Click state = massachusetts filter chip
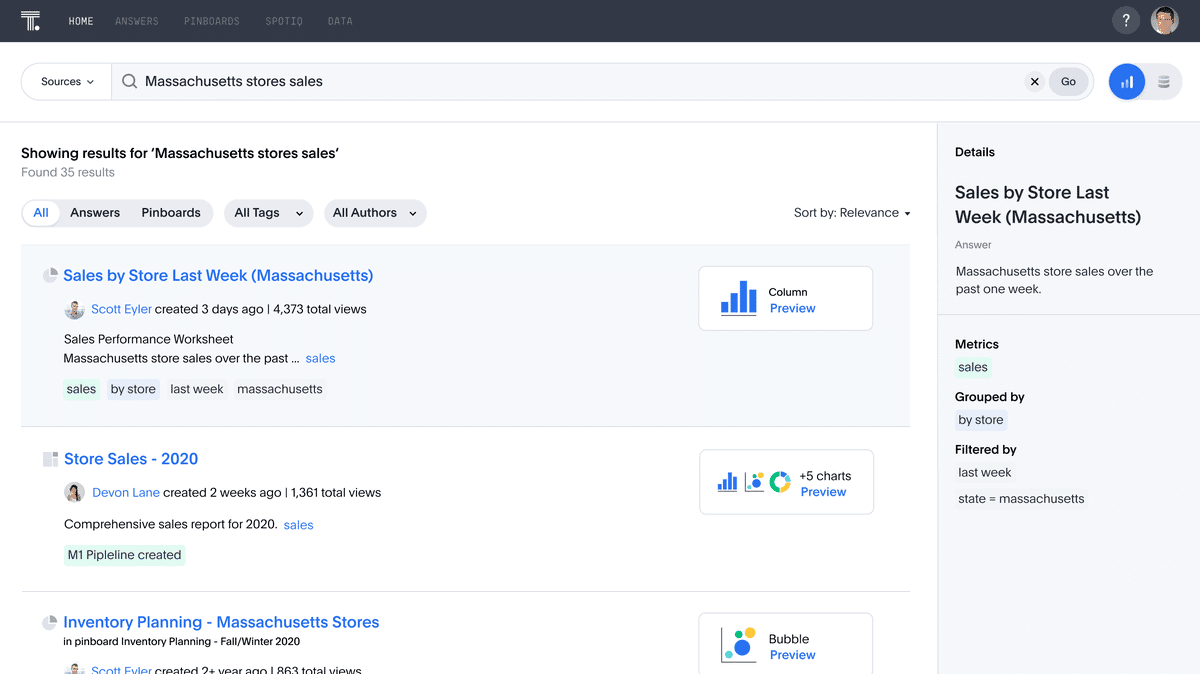The image size is (1200, 674). point(1021,499)
